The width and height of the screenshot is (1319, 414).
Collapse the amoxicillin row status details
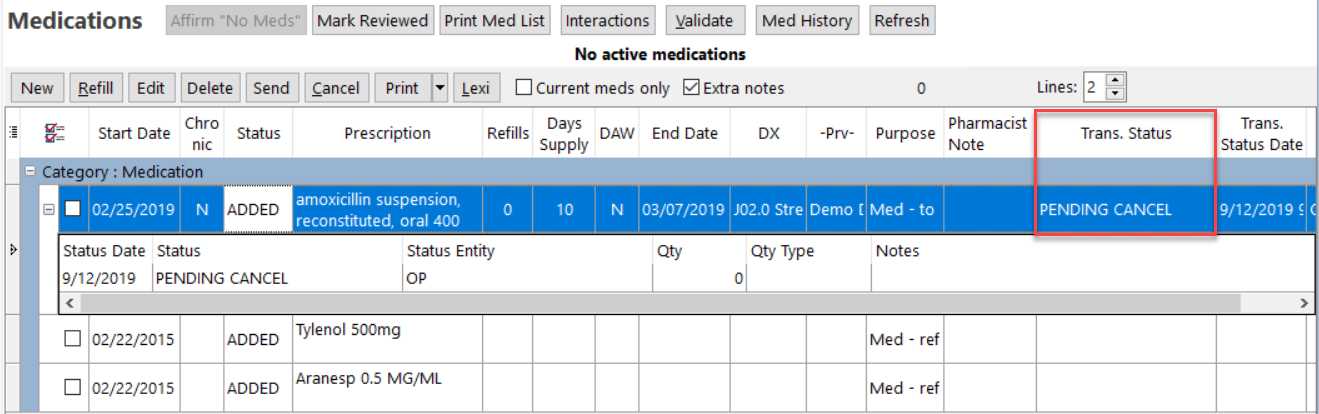(48, 209)
